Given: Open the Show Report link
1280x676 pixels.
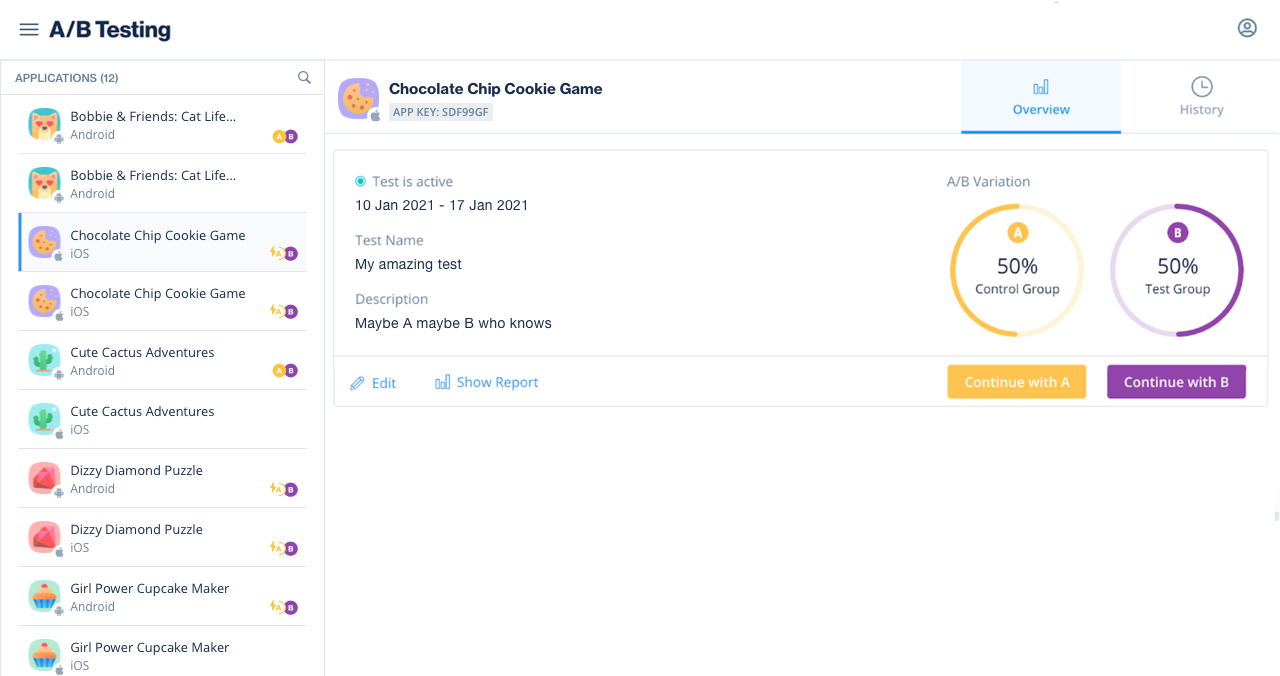Looking at the screenshot, I should click(x=497, y=382).
